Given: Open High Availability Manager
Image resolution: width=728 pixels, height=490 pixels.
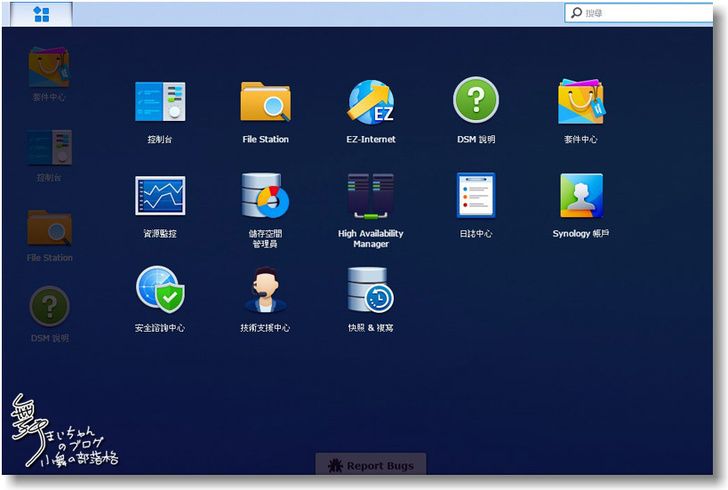Looking at the screenshot, I should point(370,196).
